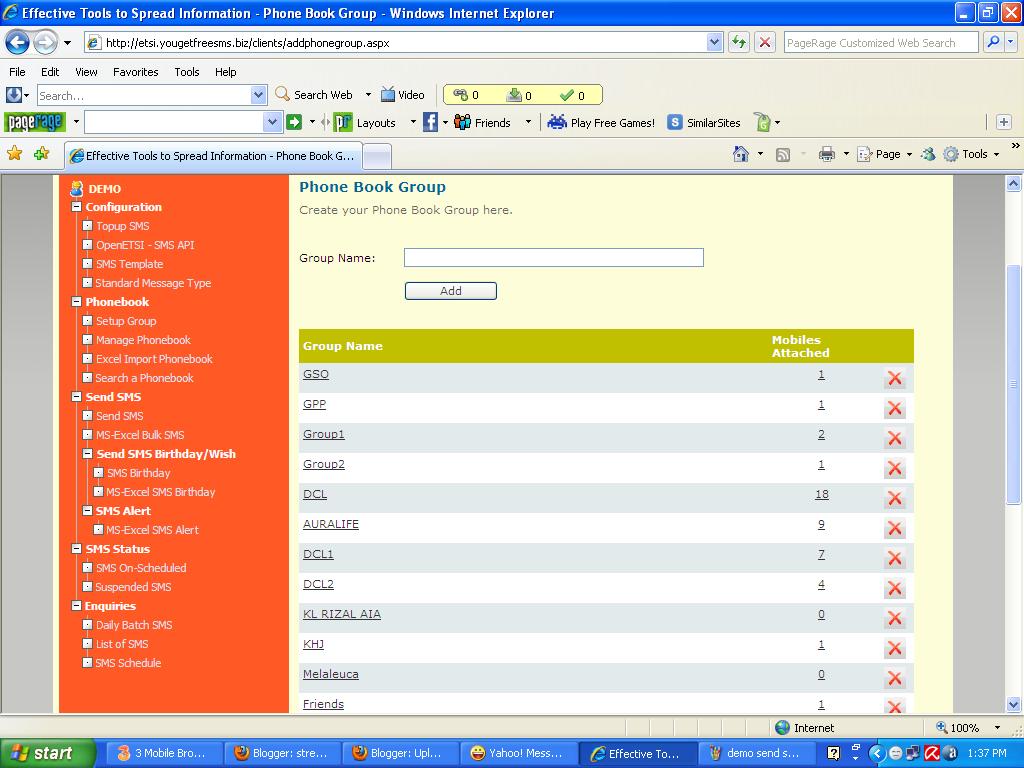This screenshot has width=1024, height=768.
Task: Delete the DCL2 group with red X
Action: [895, 588]
